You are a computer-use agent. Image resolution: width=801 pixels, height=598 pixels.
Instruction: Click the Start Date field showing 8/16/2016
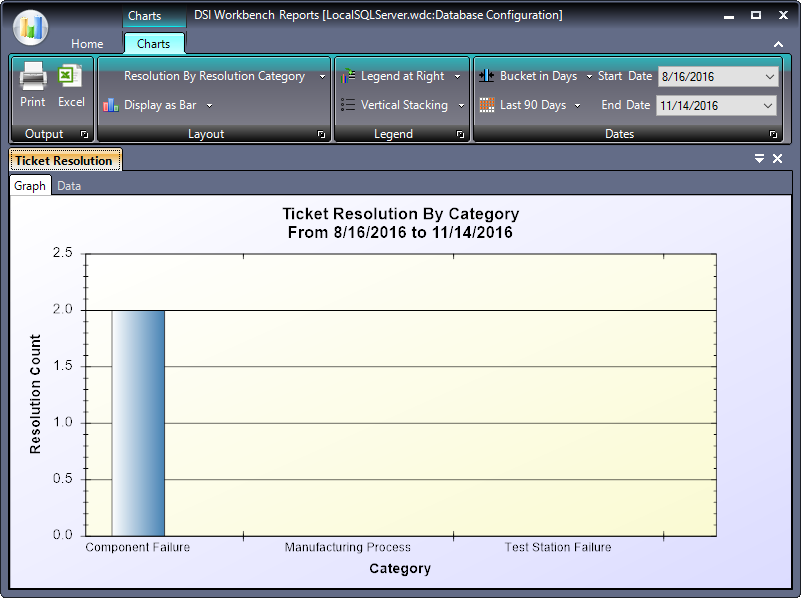pos(718,77)
